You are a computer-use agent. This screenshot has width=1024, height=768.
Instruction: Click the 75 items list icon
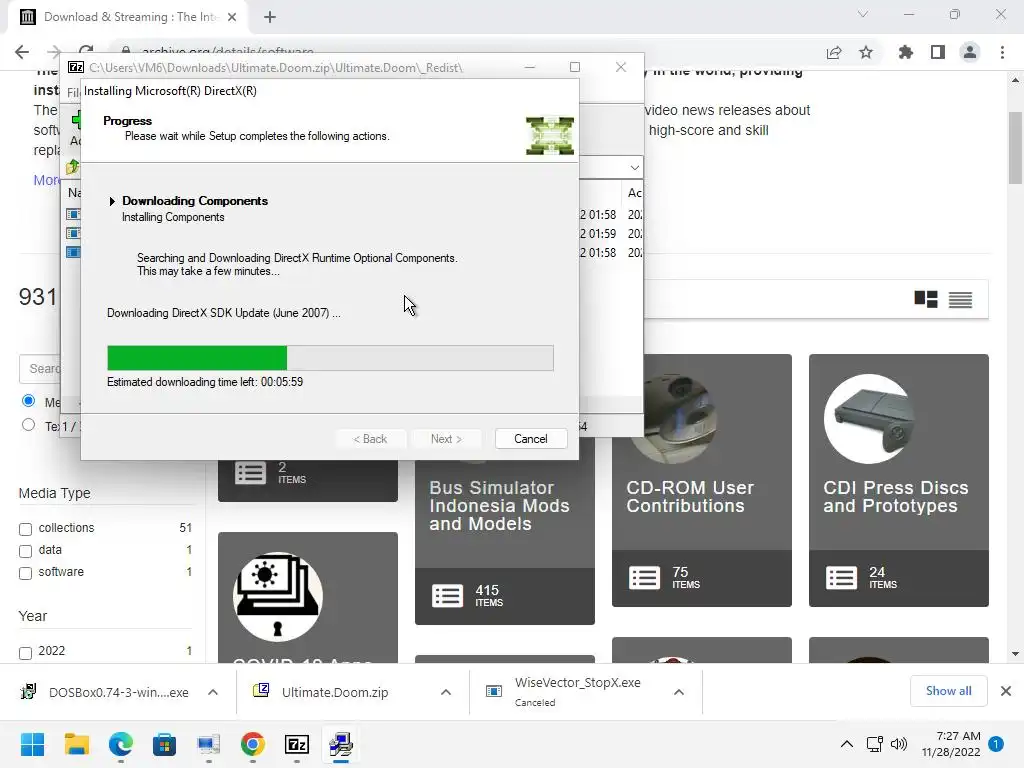point(644,578)
